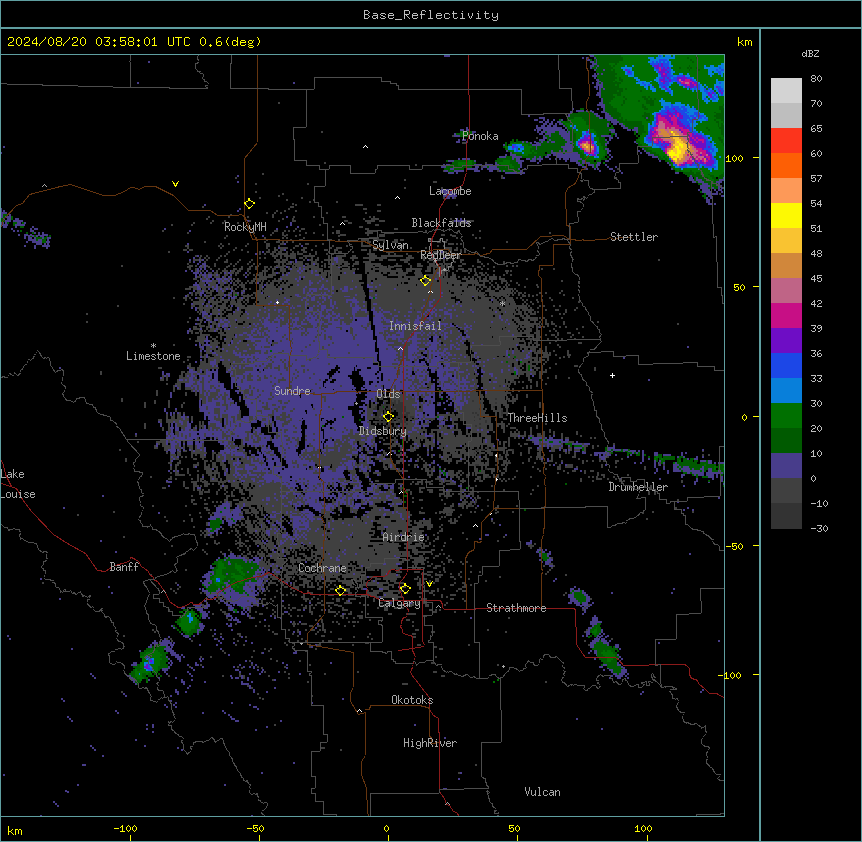862x842 pixels.
Task: Click the Didsbury town label
Action: point(383,431)
